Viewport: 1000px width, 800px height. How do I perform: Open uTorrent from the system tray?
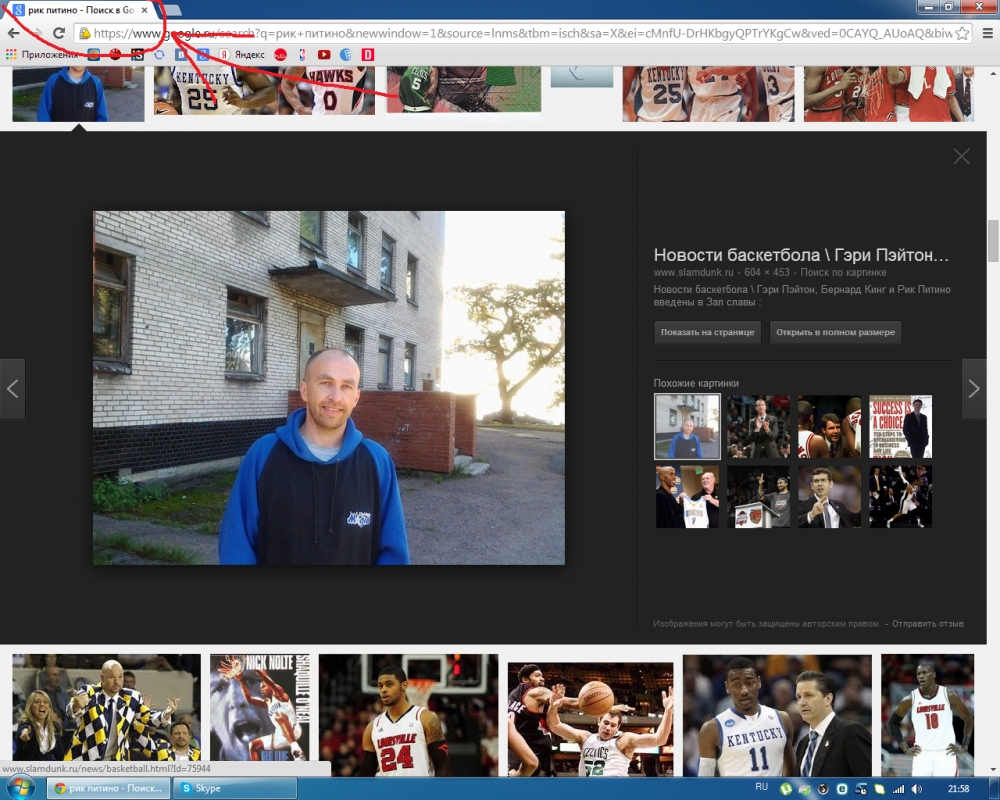[x=787, y=788]
